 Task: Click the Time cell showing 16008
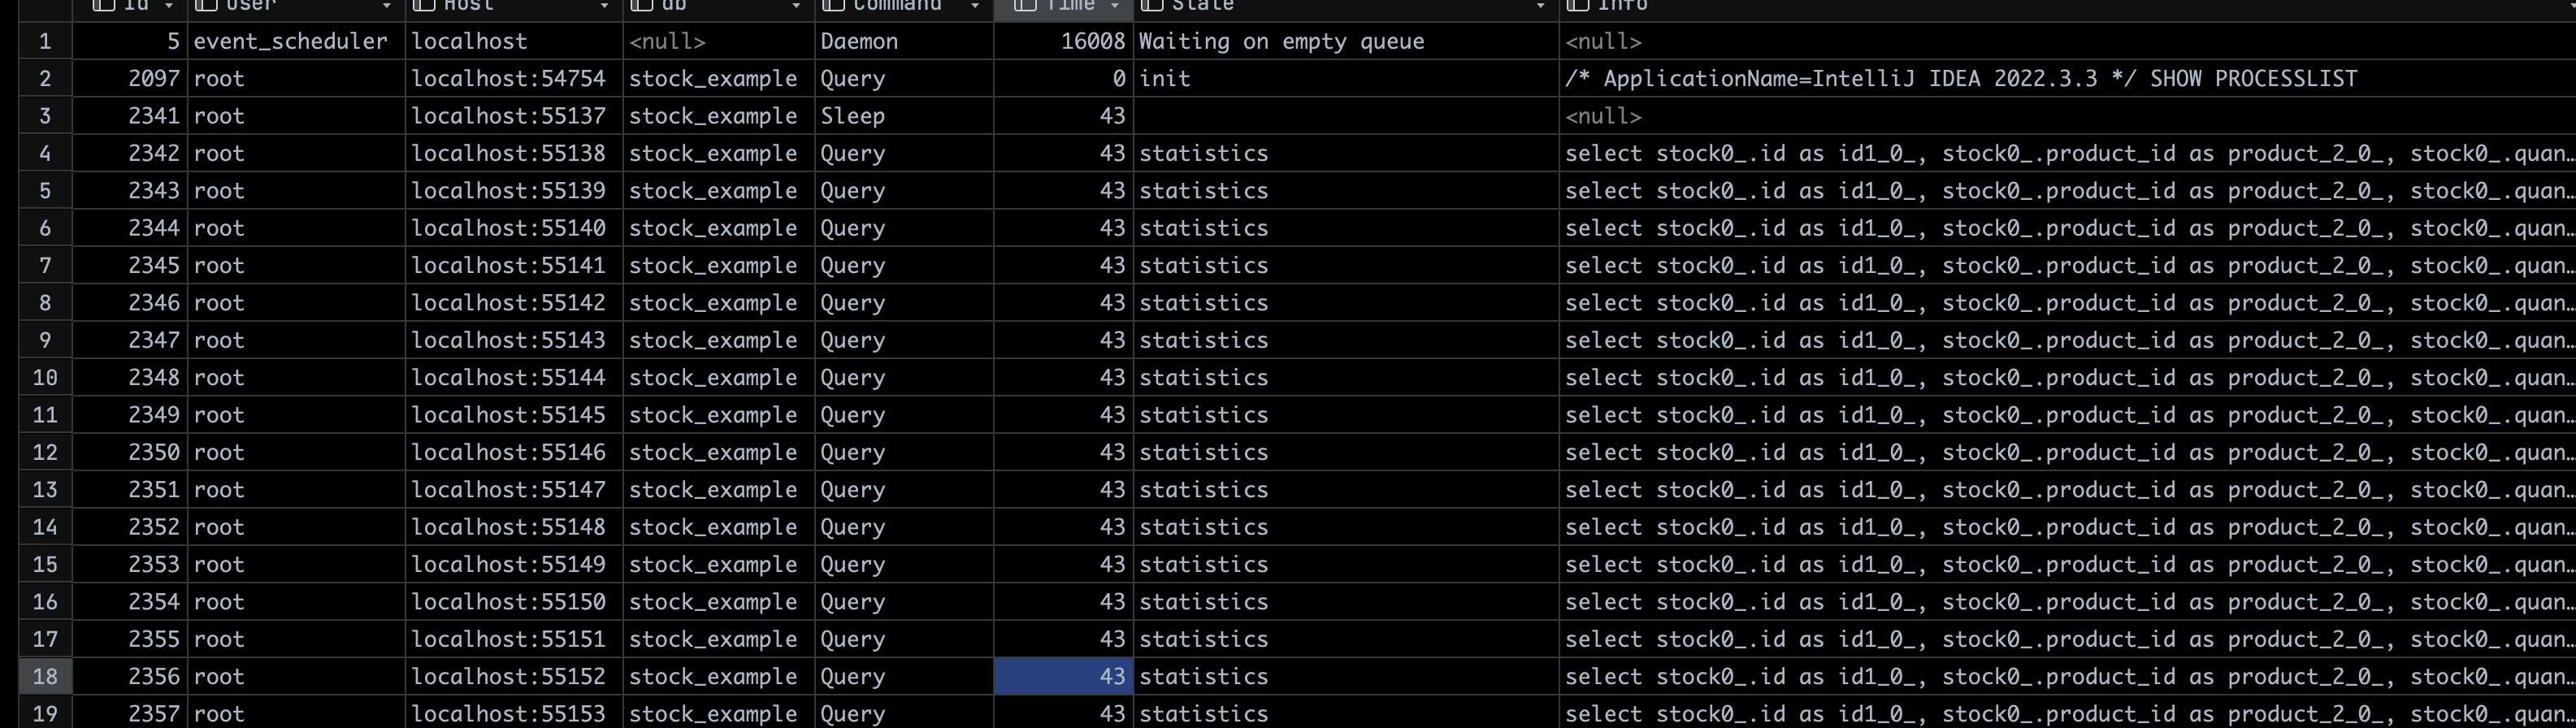(1063, 41)
